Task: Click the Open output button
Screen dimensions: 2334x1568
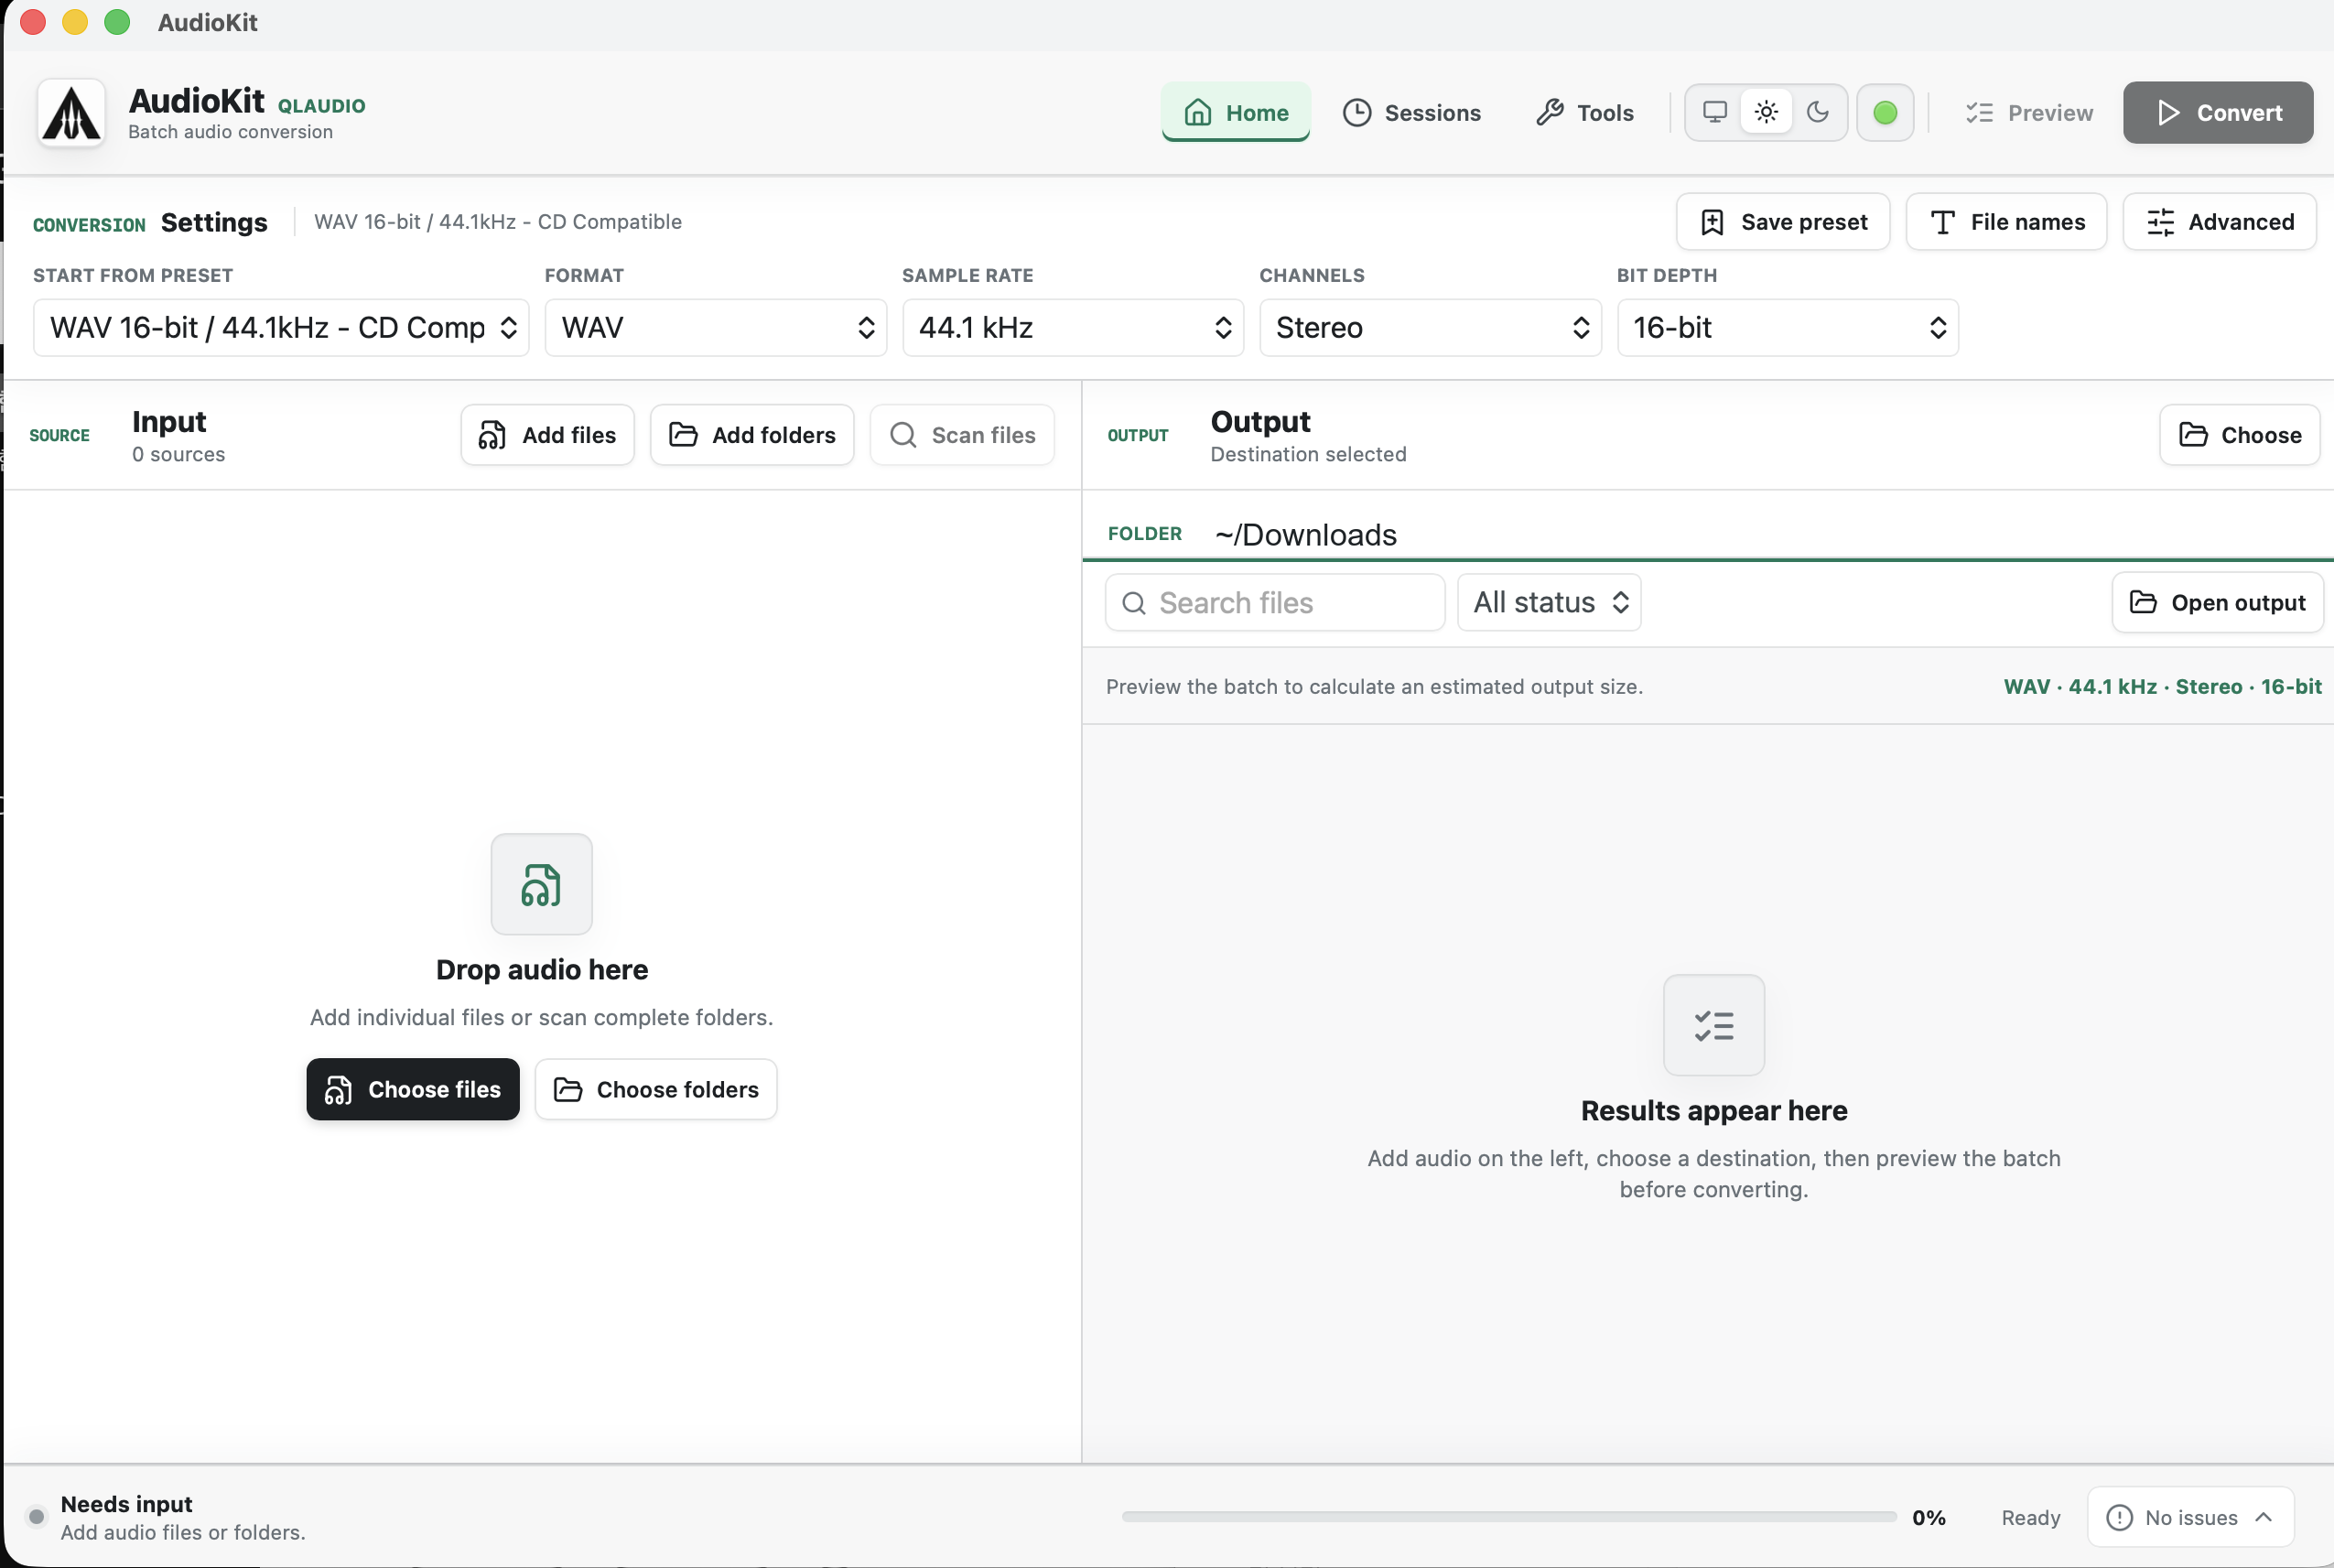Action: click(2217, 602)
